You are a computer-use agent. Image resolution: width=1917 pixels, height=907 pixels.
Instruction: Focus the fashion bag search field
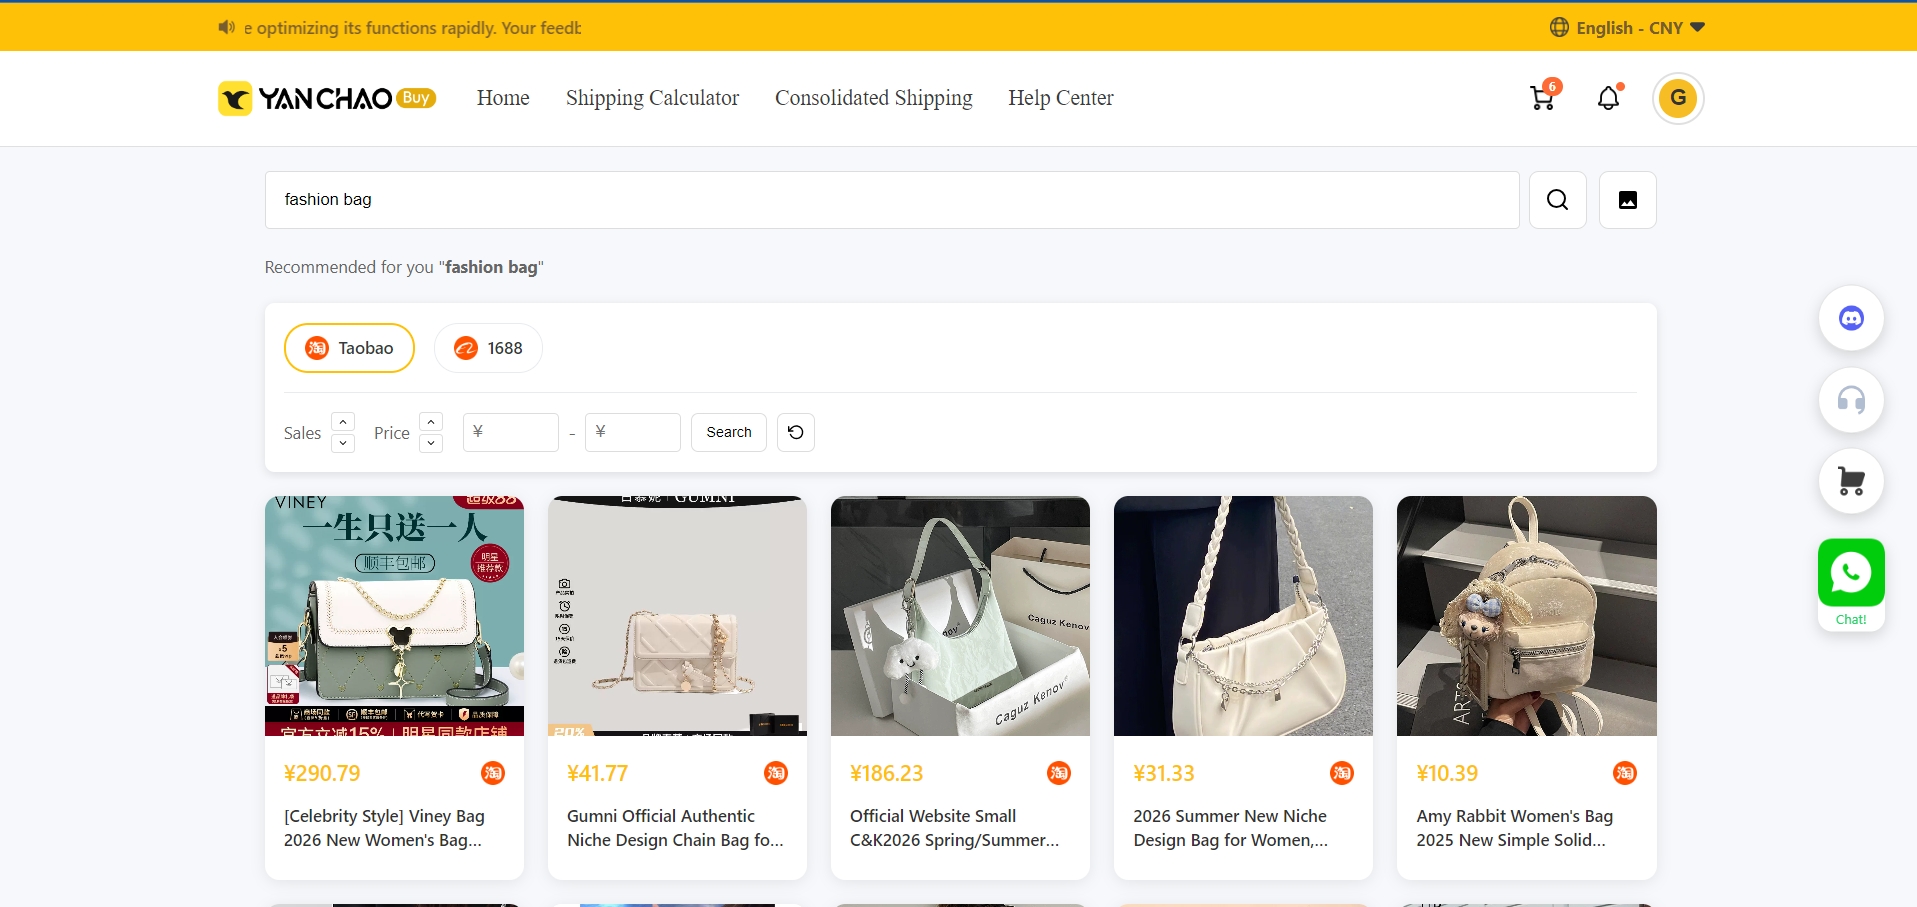pos(892,200)
